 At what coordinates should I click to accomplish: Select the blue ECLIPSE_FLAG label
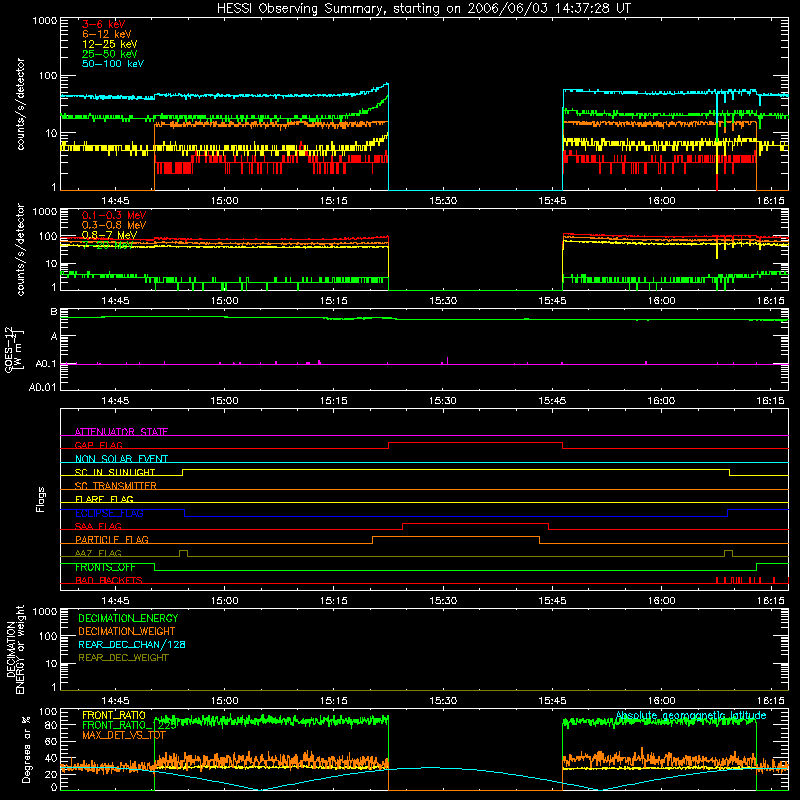(109, 513)
